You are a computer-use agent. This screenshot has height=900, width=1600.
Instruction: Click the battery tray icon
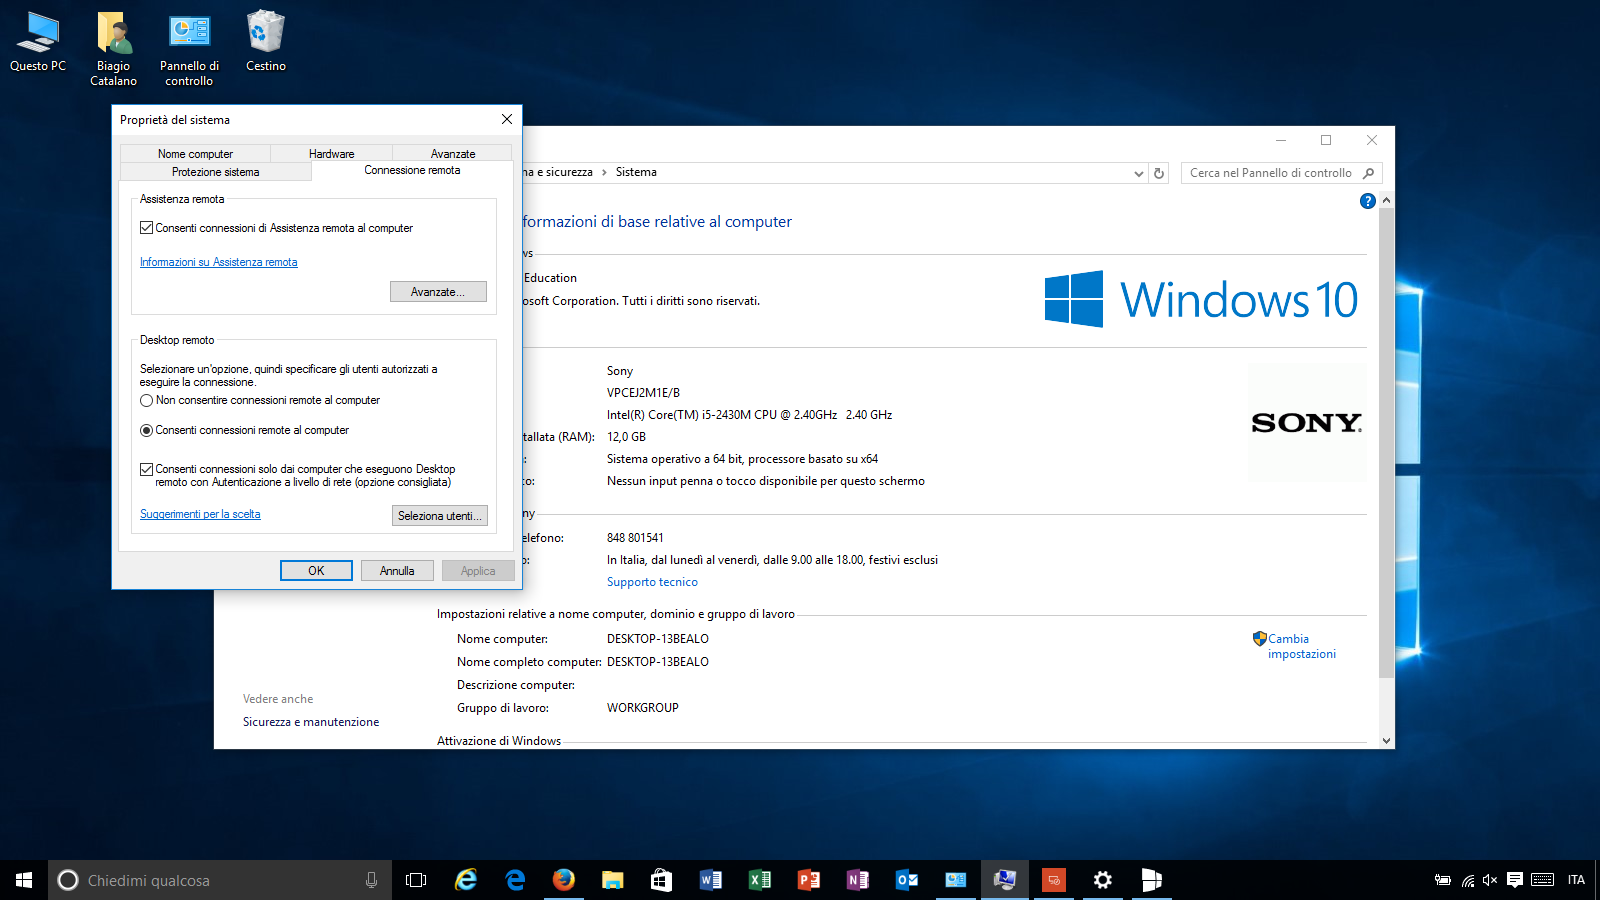1442,880
